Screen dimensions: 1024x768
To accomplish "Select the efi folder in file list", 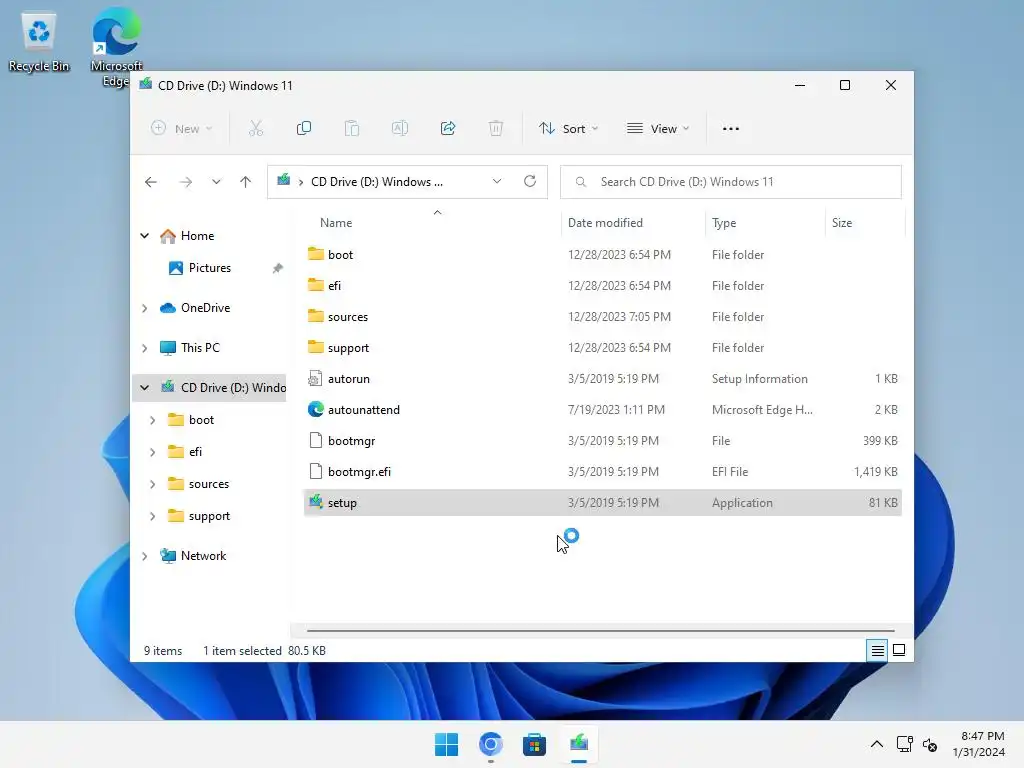I will click(602, 285).
